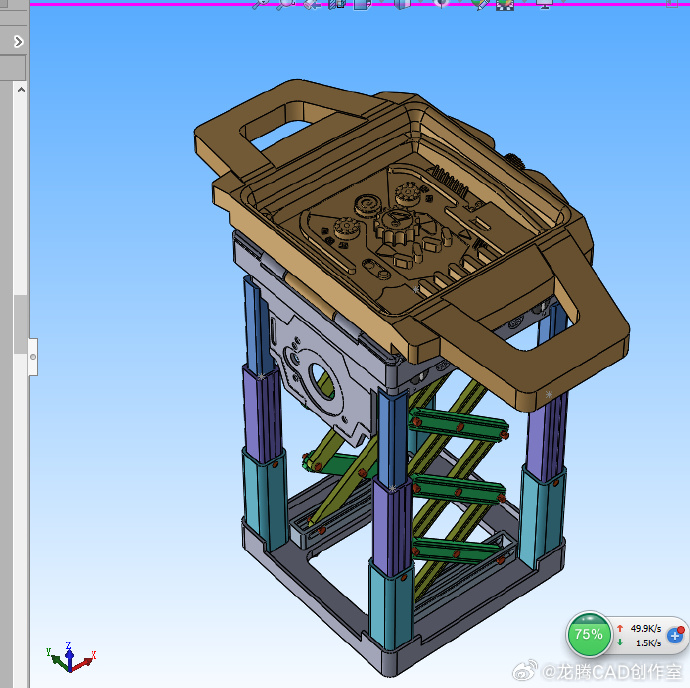Viewport: 690px width, 688px height.
Task: Click the 49.9K/s upload speed readout
Action: tap(646, 628)
